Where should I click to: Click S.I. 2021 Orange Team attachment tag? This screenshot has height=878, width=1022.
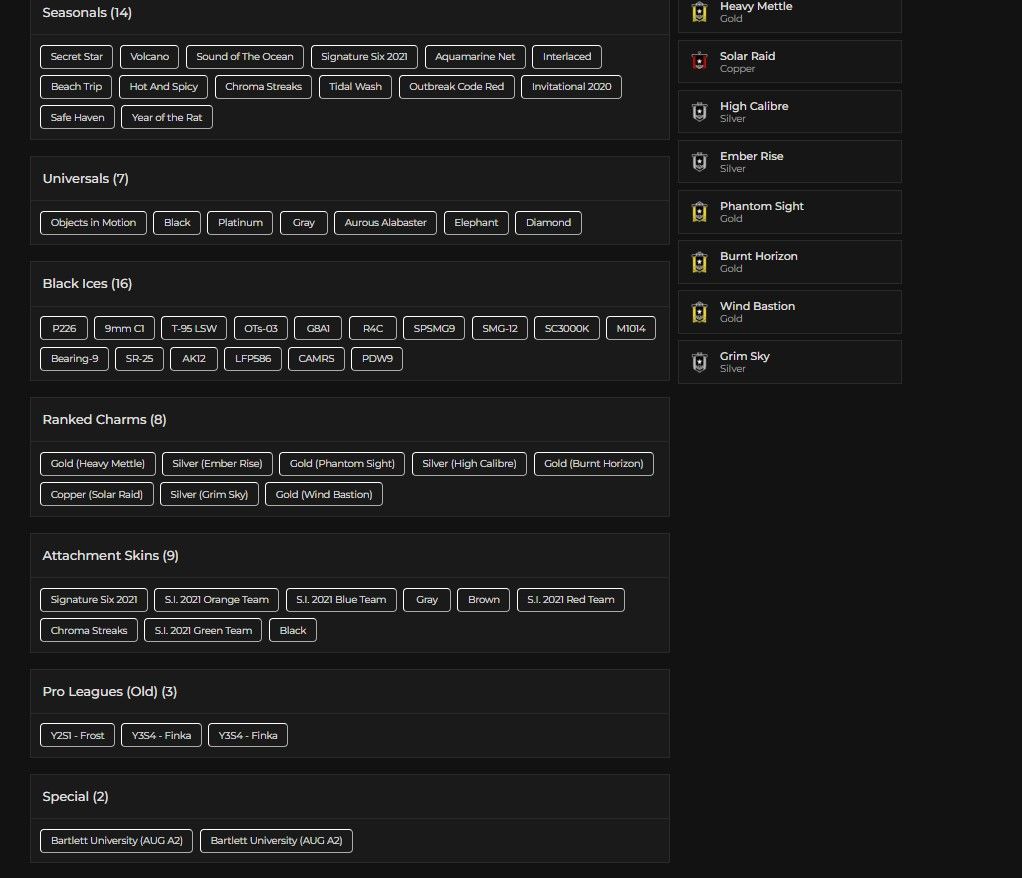point(216,600)
